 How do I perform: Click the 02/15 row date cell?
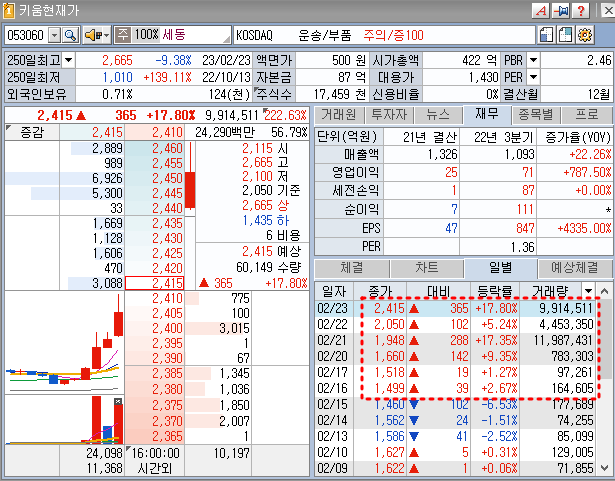pos(333,404)
